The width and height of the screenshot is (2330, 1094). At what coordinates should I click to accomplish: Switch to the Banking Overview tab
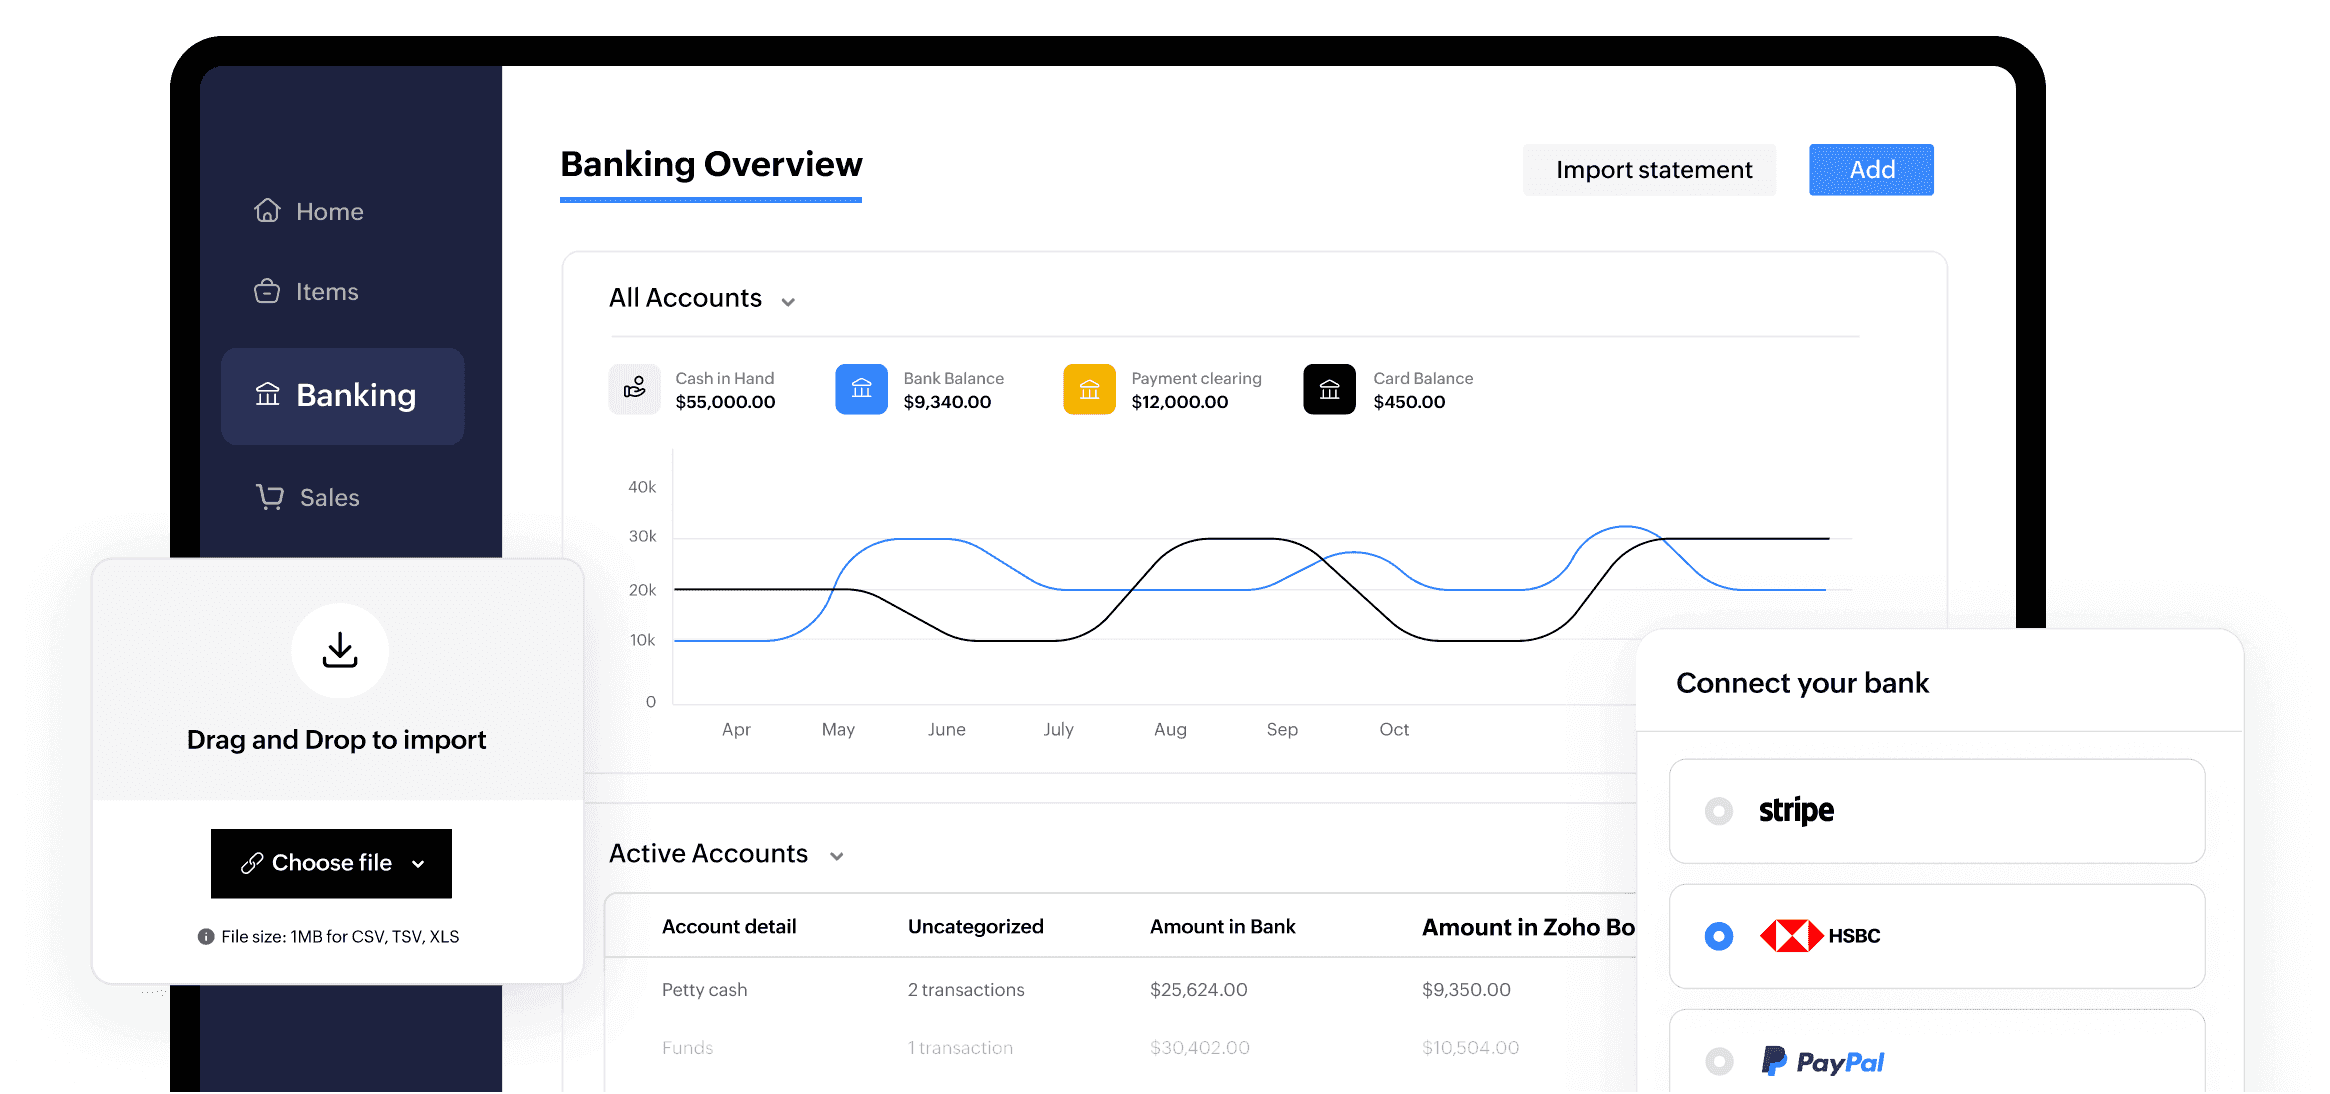pos(710,164)
